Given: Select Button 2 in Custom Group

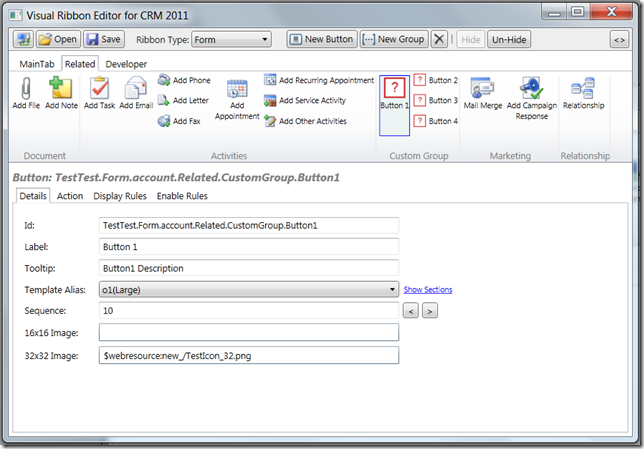Looking at the screenshot, I should [x=435, y=80].
